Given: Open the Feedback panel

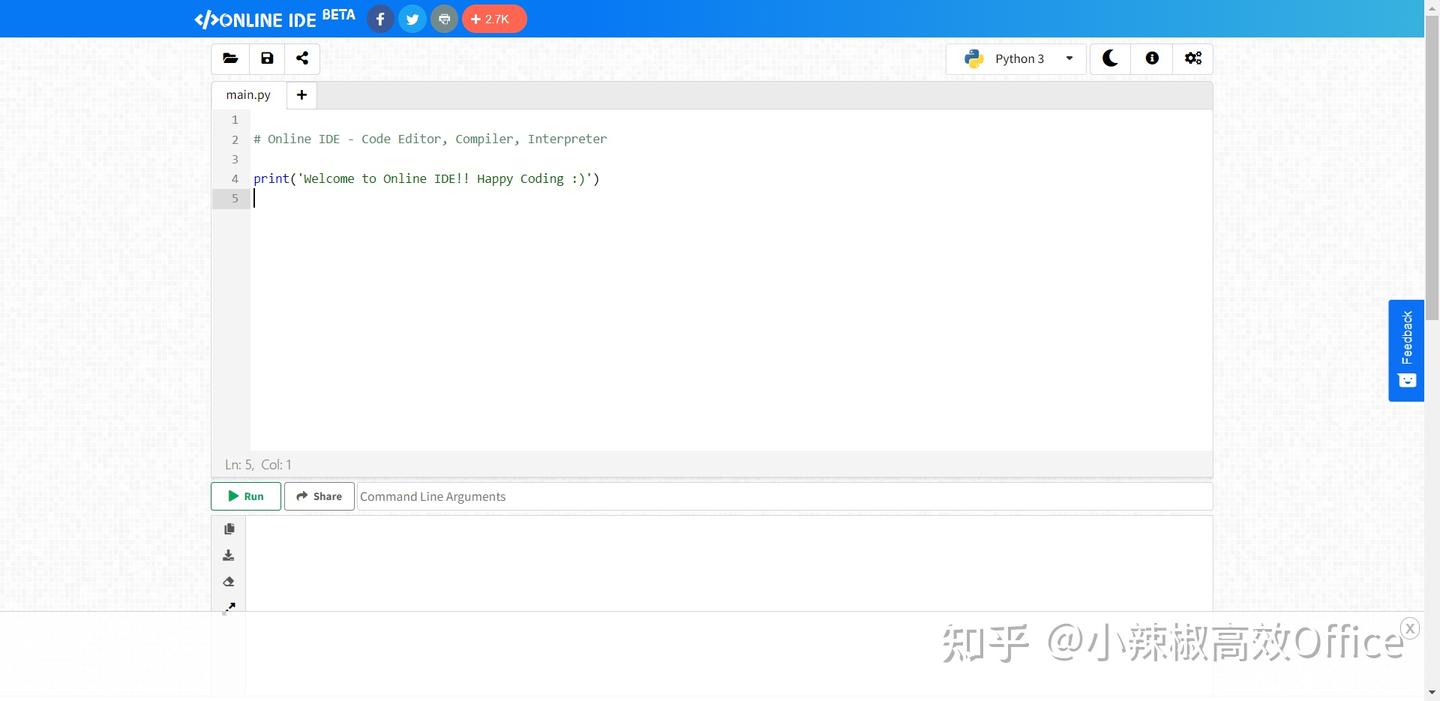Looking at the screenshot, I should tap(1406, 350).
